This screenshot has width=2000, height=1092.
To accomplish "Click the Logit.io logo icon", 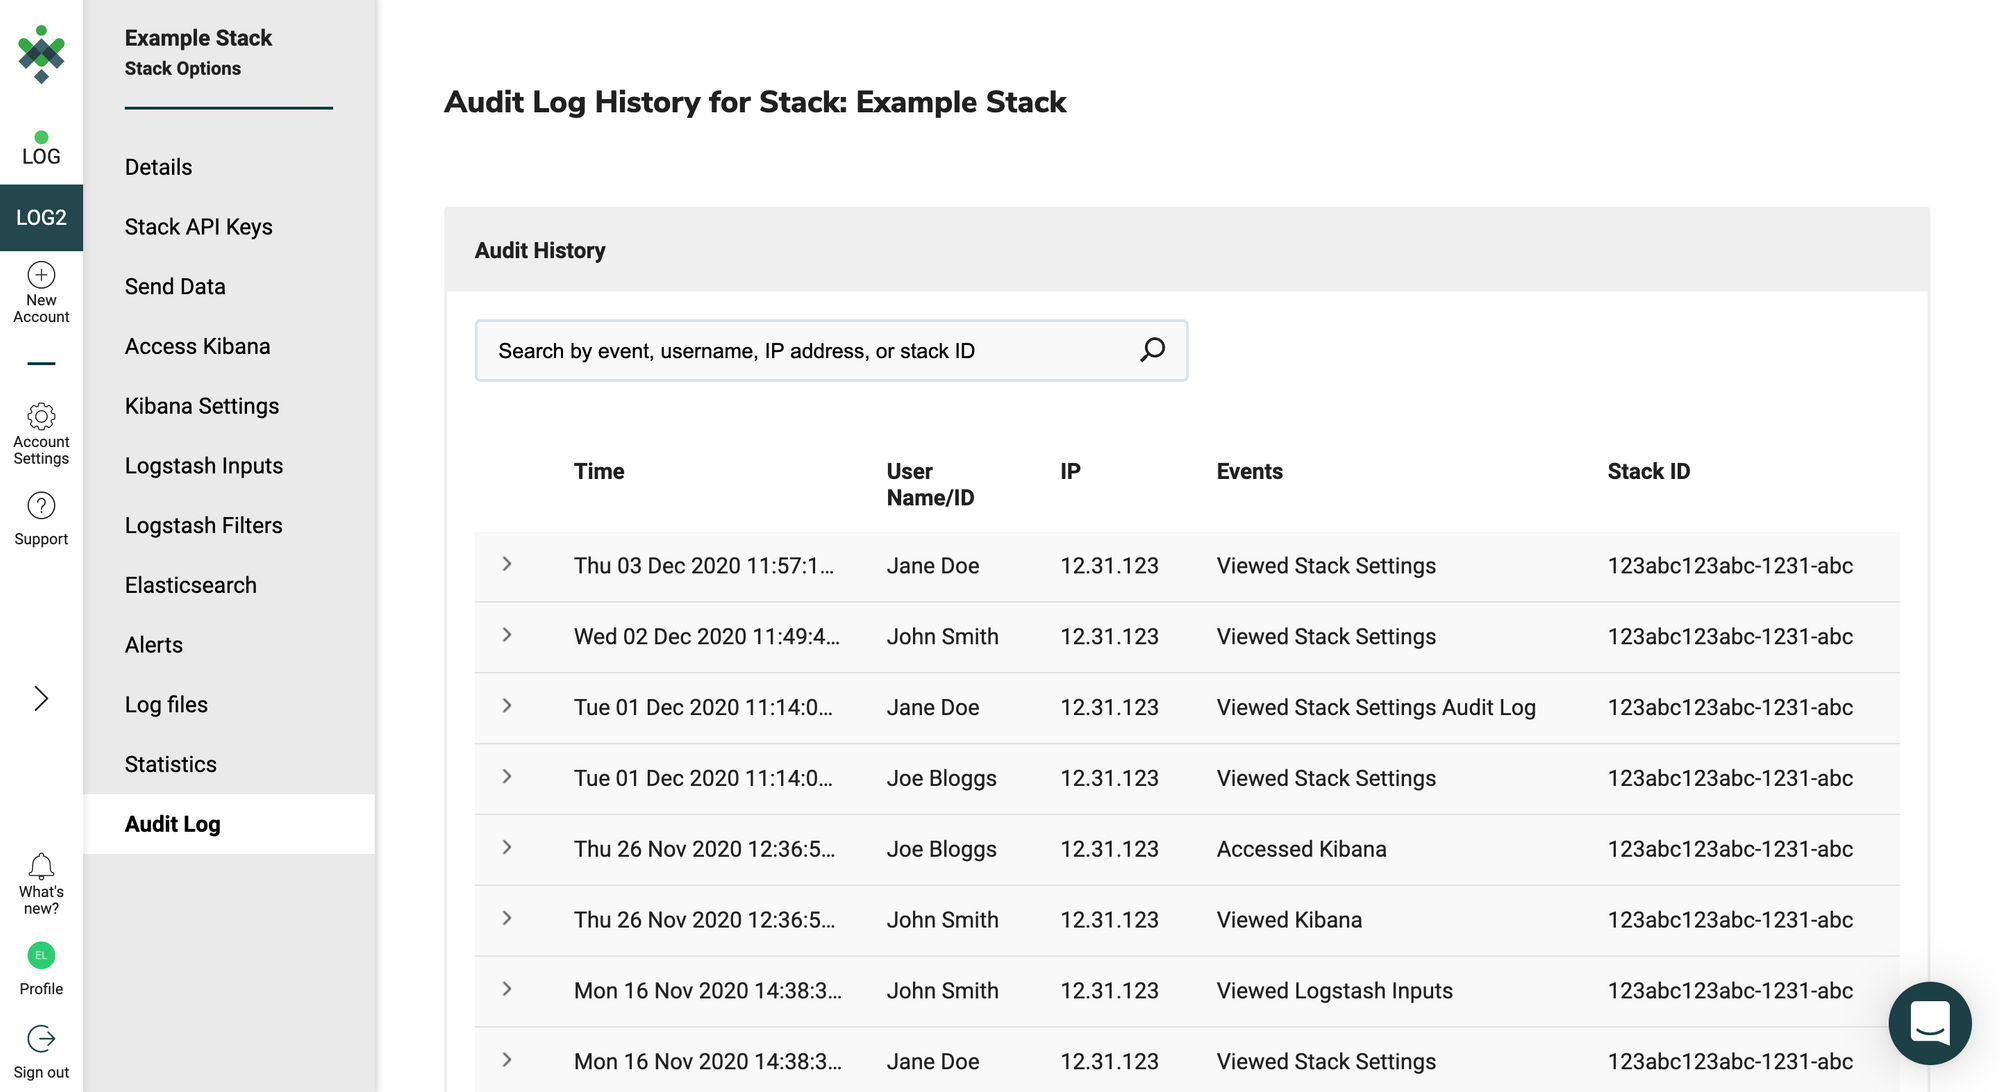I will (41, 54).
